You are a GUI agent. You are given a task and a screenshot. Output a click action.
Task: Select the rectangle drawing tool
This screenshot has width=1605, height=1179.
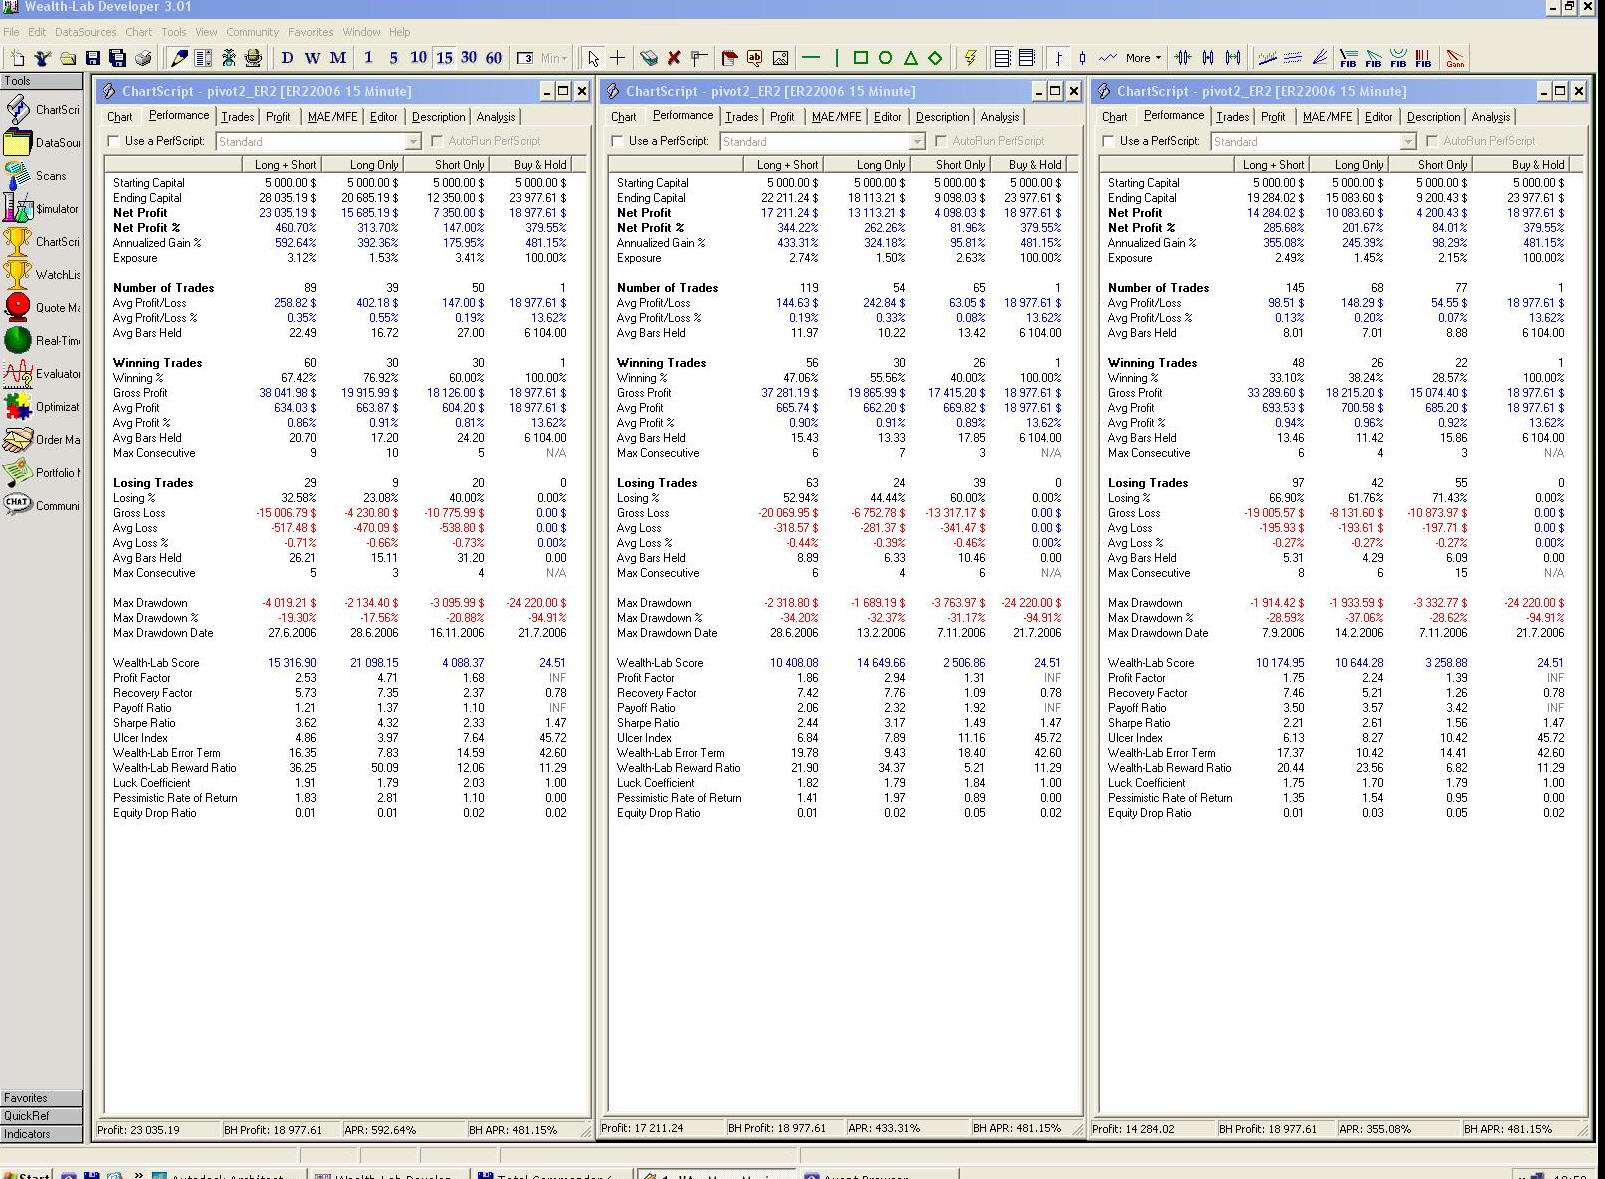[x=860, y=58]
